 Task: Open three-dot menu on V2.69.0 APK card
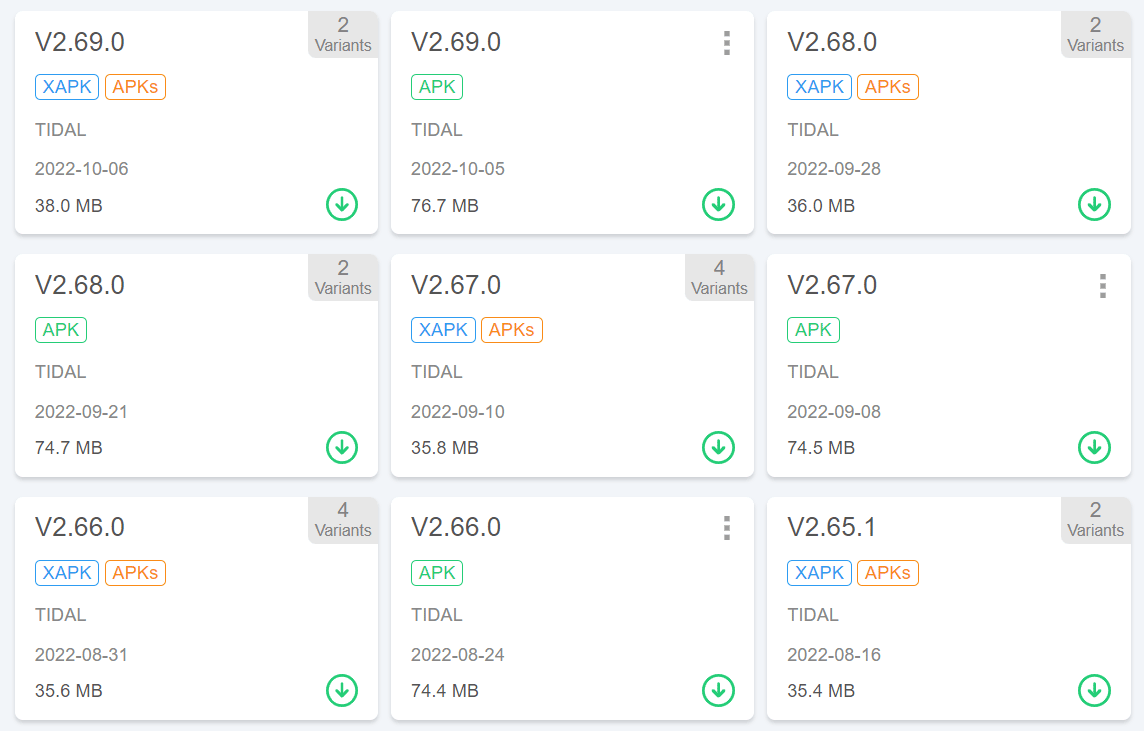[727, 43]
